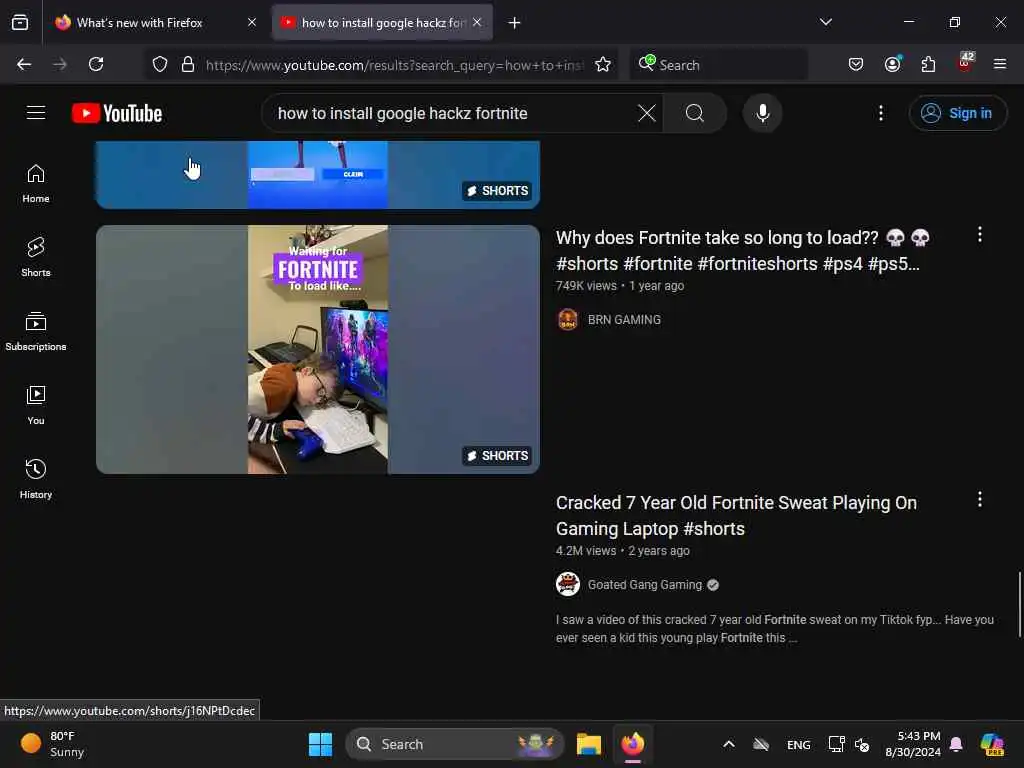1024x768 pixels.
Task: Click the muted volume tray icon
Action: 862,744
